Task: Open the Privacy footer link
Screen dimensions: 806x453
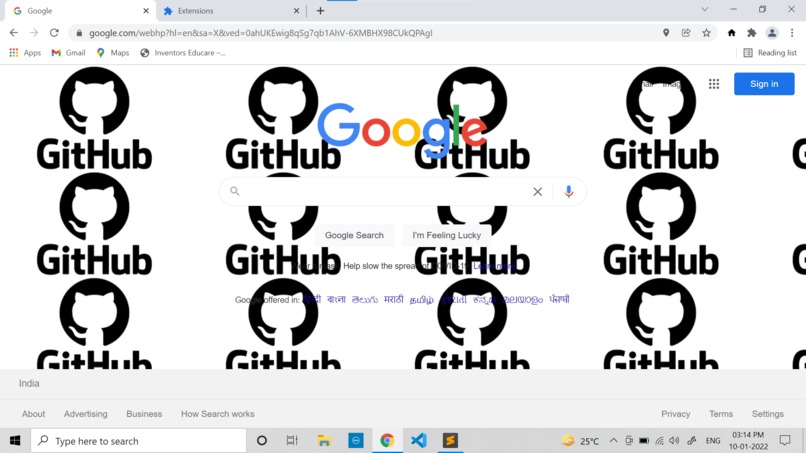Action: click(675, 414)
